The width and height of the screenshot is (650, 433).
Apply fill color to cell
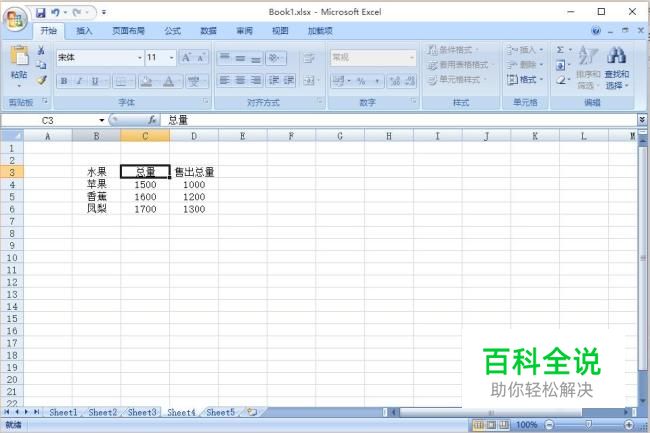(x=146, y=81)
